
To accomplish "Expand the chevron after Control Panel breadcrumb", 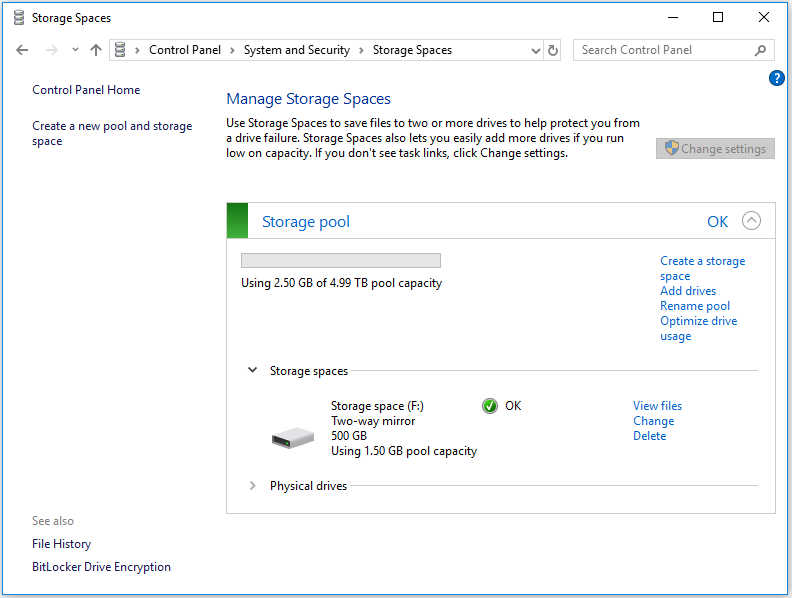I will pos(232,50).
